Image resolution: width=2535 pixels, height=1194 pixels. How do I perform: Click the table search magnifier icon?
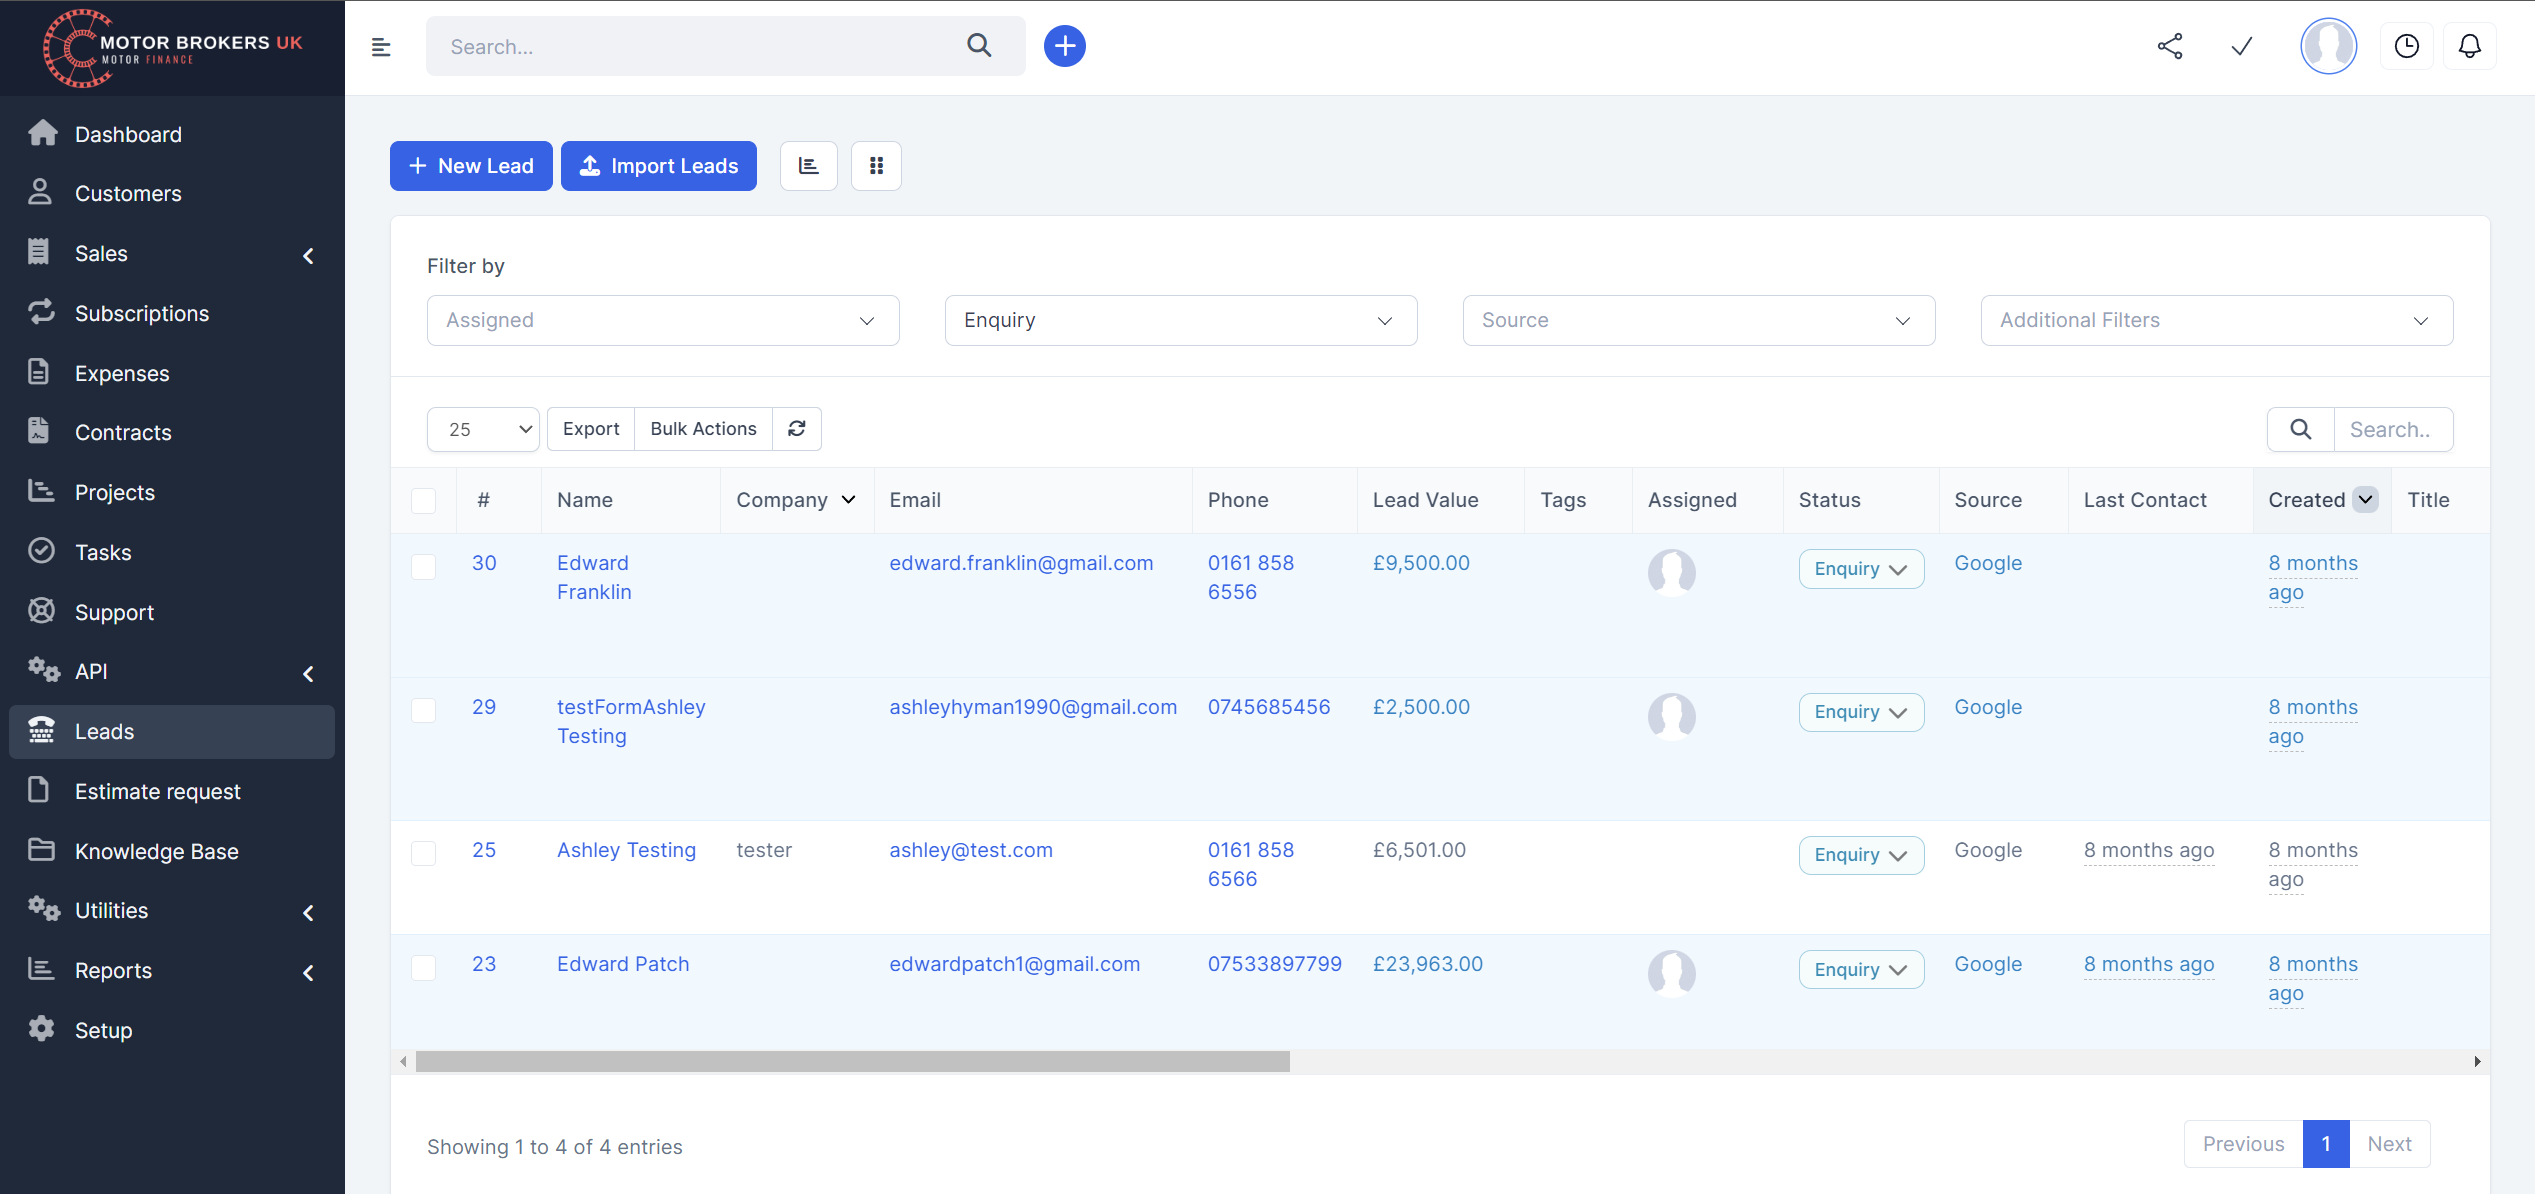(2301, 429)
